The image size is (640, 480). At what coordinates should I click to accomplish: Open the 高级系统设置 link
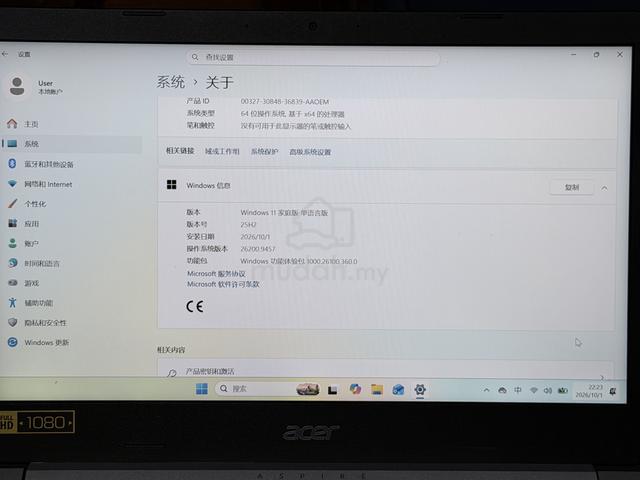(310, 152)
